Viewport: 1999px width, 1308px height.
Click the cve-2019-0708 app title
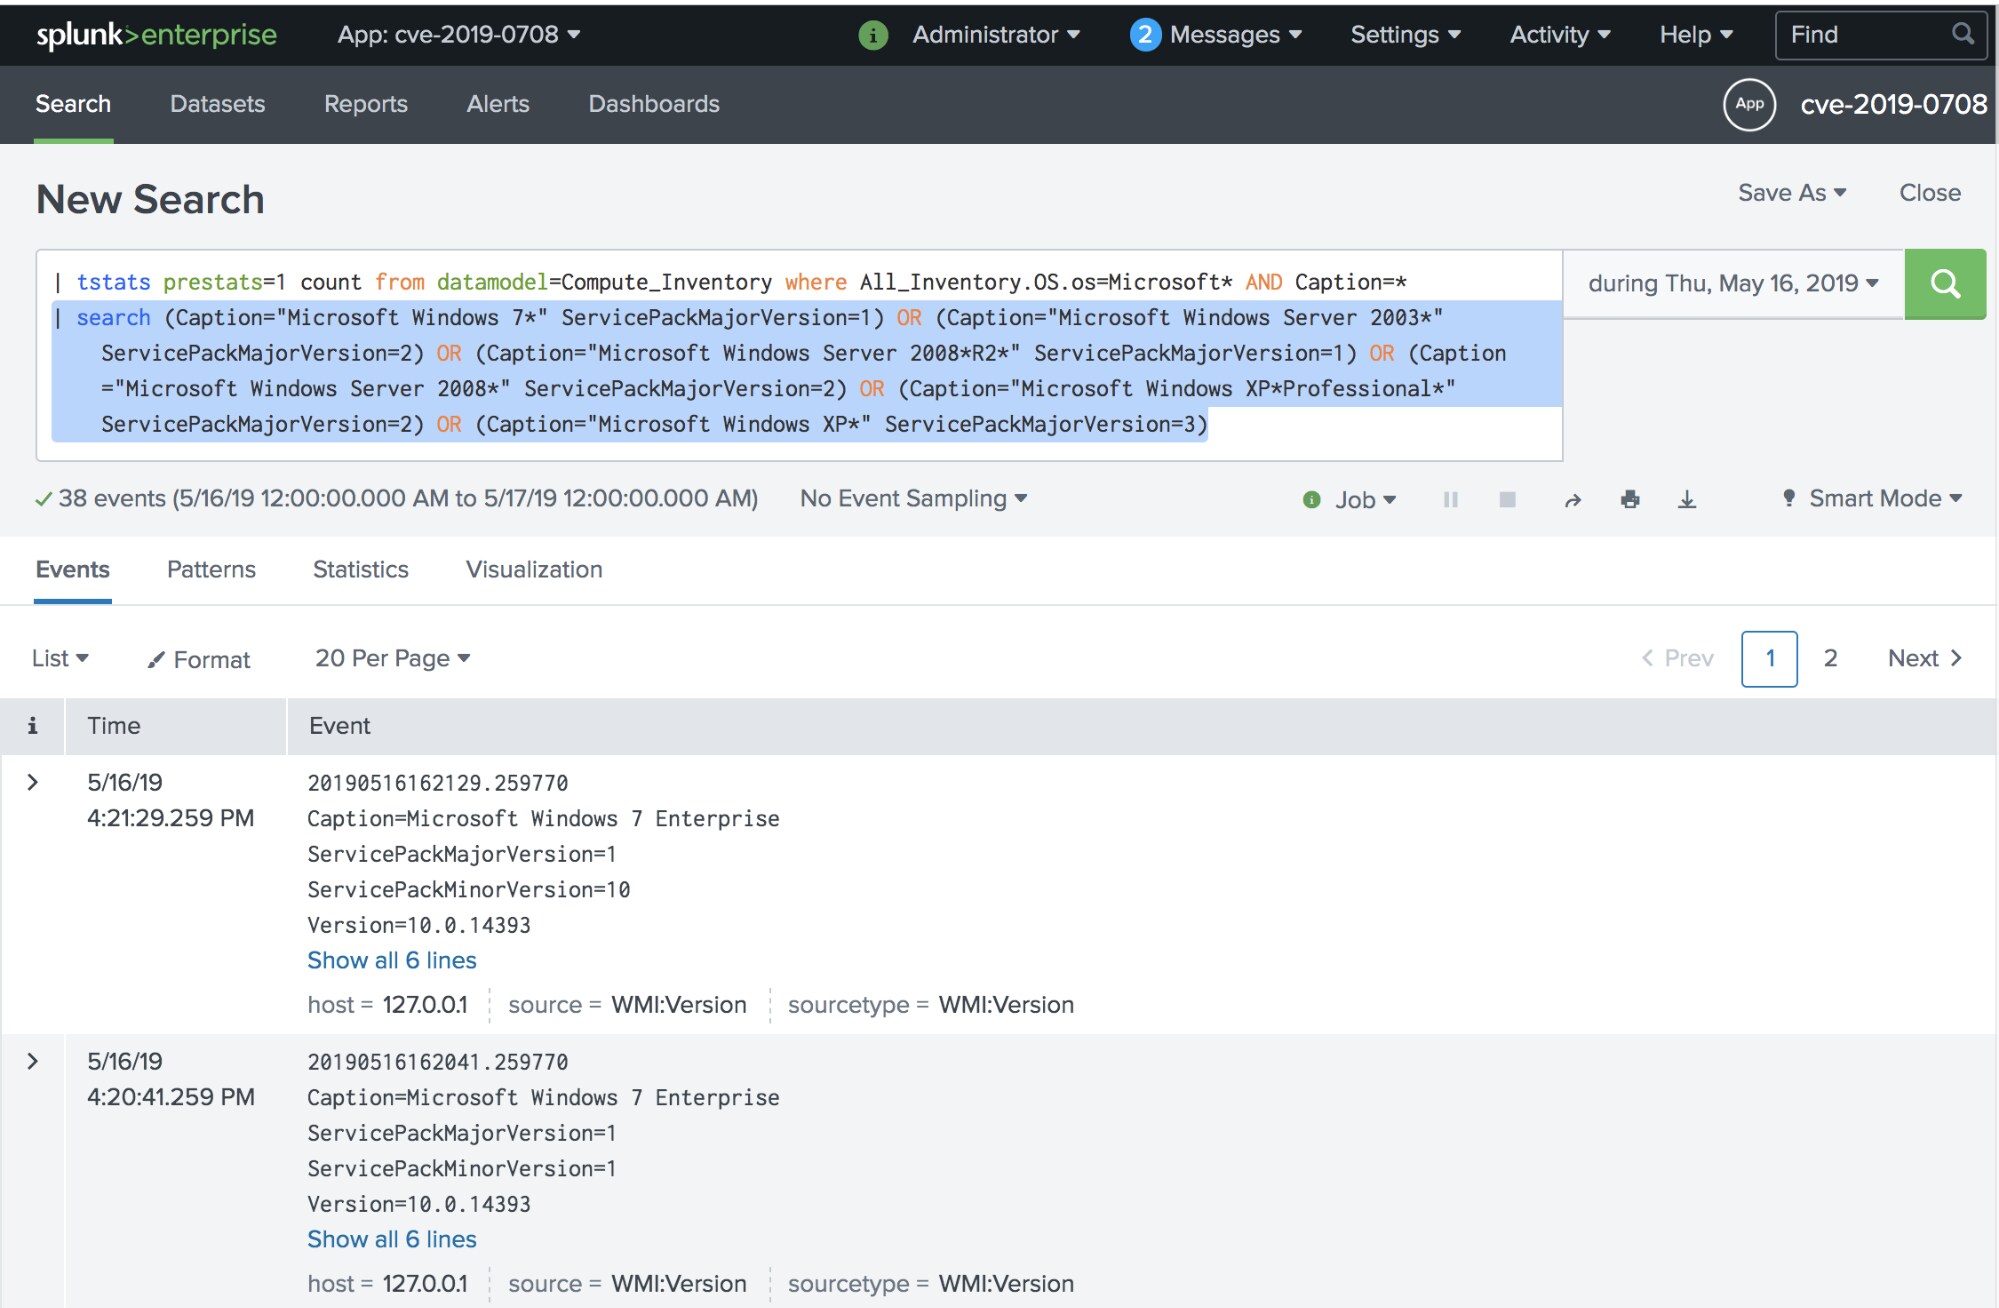click(1893, 104)
